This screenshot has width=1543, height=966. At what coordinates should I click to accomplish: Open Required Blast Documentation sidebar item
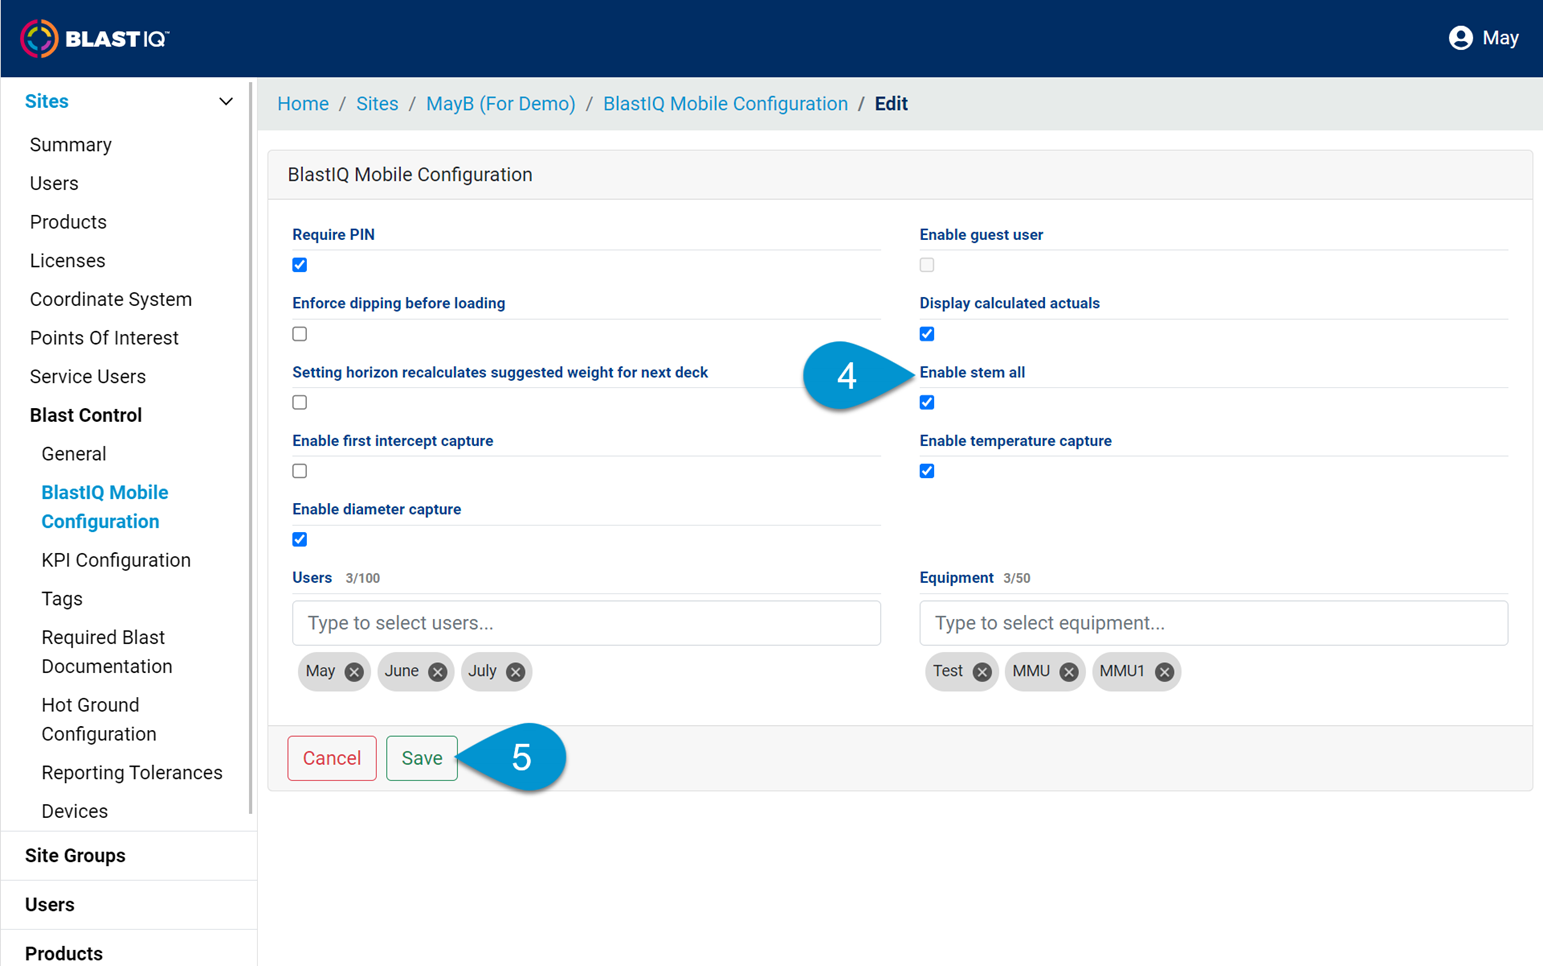(x=107, y=652)
